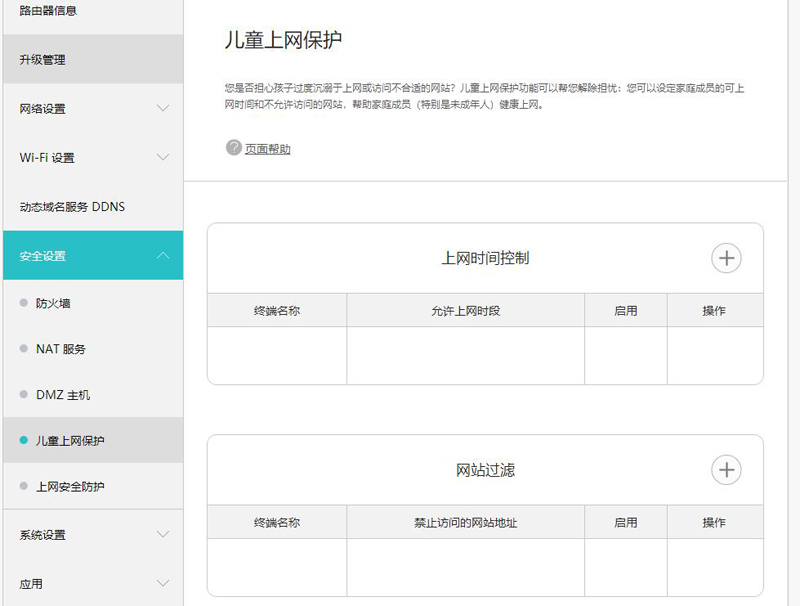Click the bullet icon beside DMZ 主机
Image resolution: width=800 pixels, height=606 pixels.
click(x=22, y=394)
